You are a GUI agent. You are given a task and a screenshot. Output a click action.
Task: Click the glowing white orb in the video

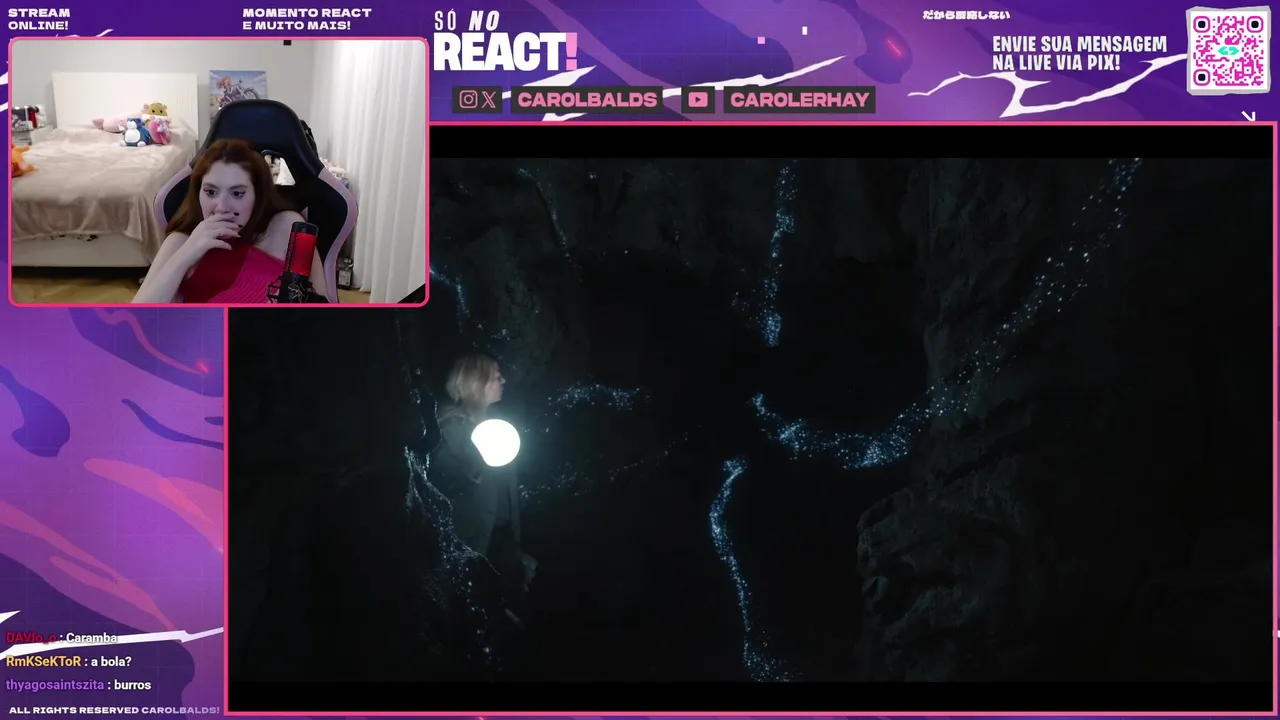(x=495, y=442)
